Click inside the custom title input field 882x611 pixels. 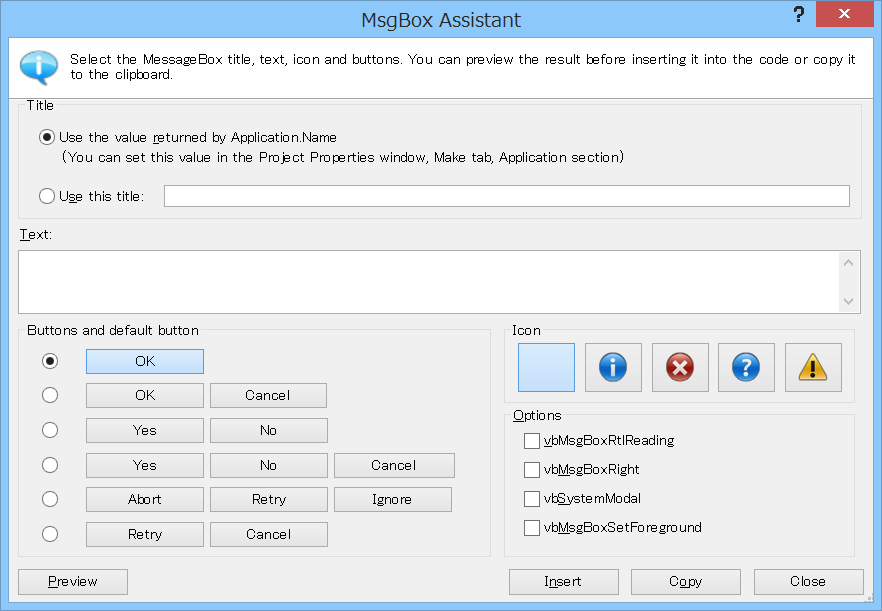coord(506,196)
